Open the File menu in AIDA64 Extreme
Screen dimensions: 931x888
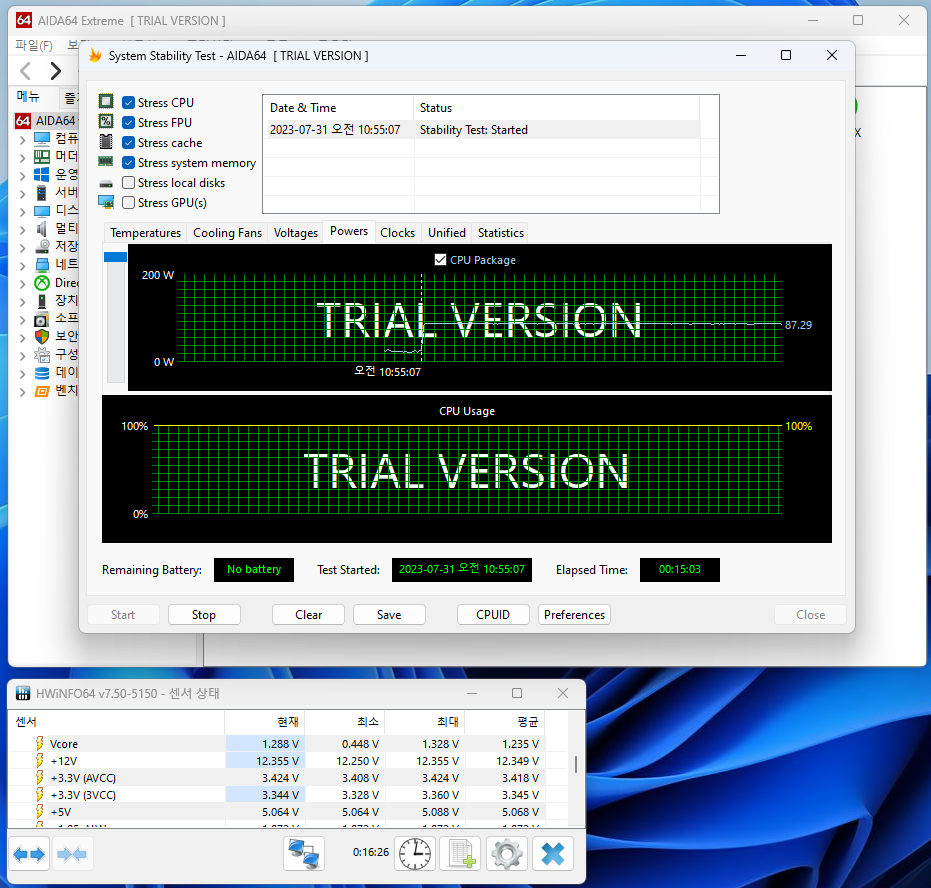pyautogui.click(x=34, y=45)
